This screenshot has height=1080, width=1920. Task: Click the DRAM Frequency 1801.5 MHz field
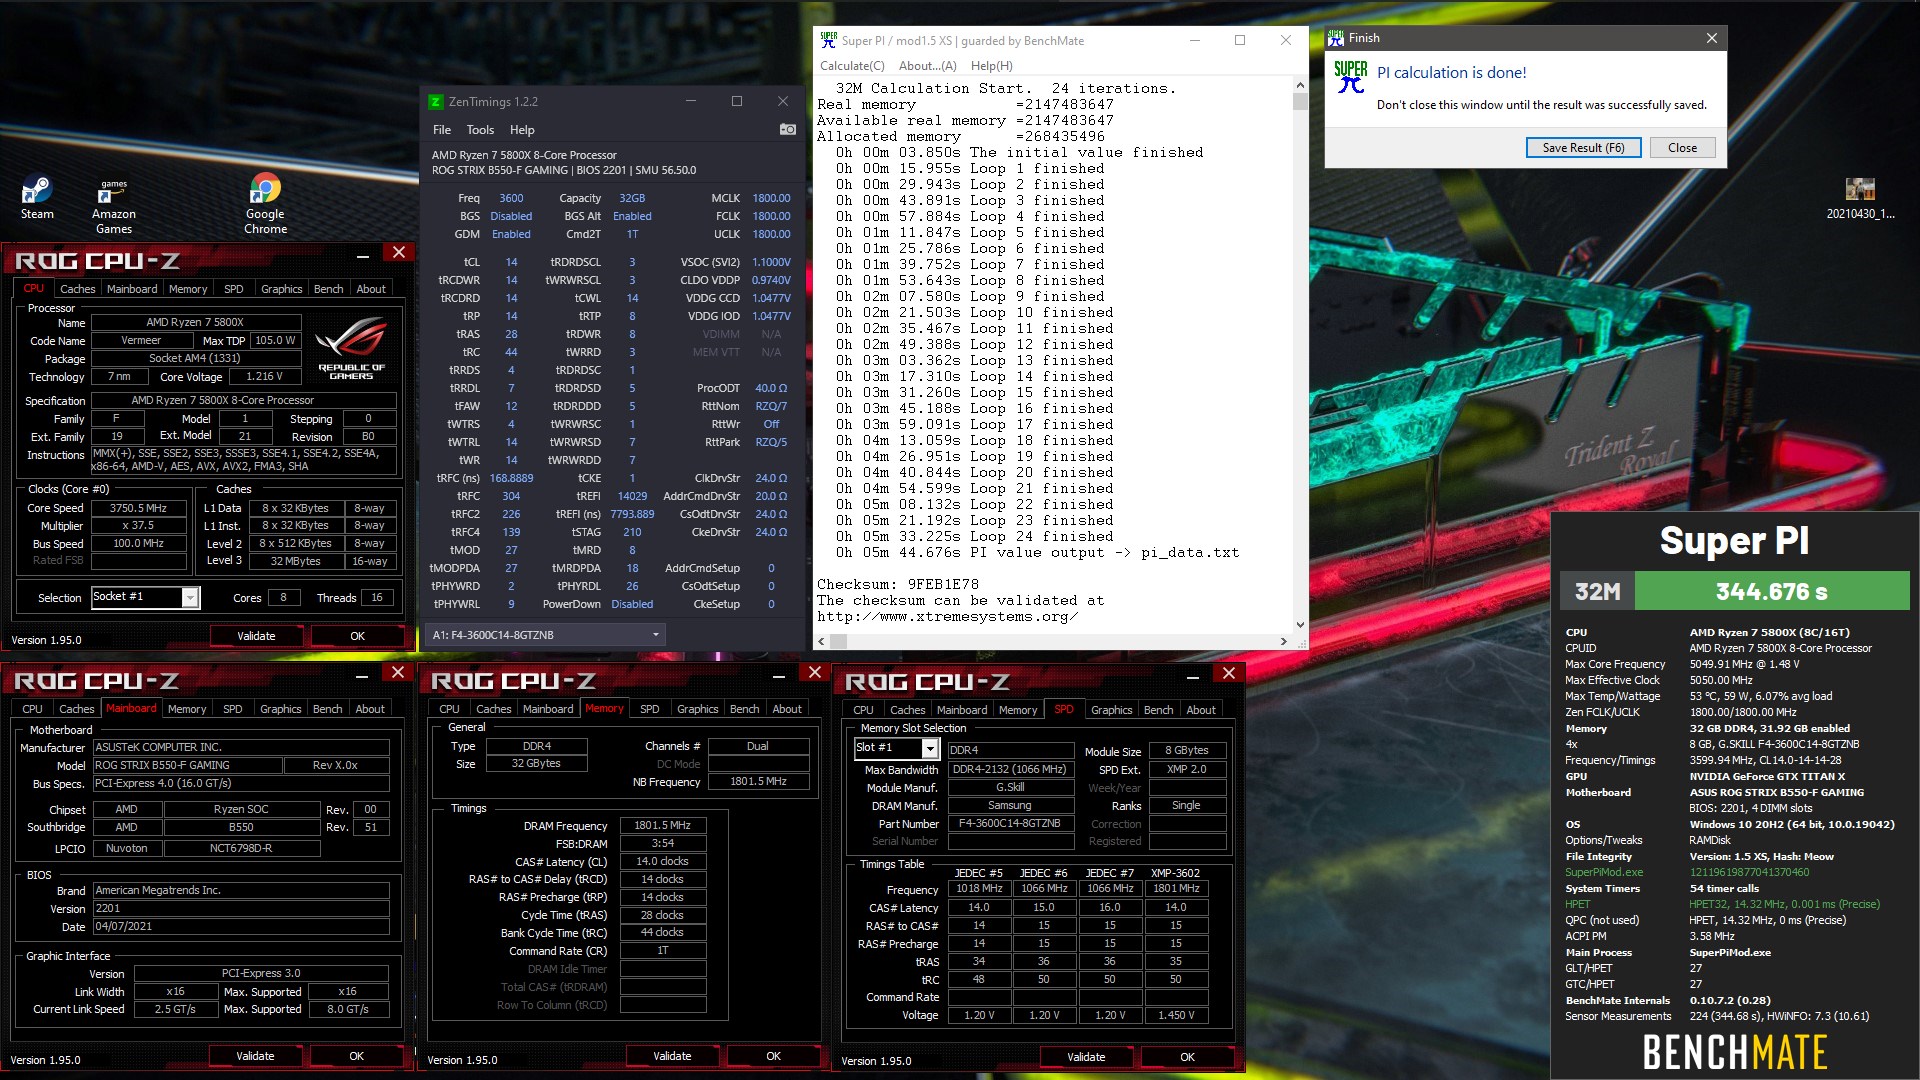[x=663, y=826]
